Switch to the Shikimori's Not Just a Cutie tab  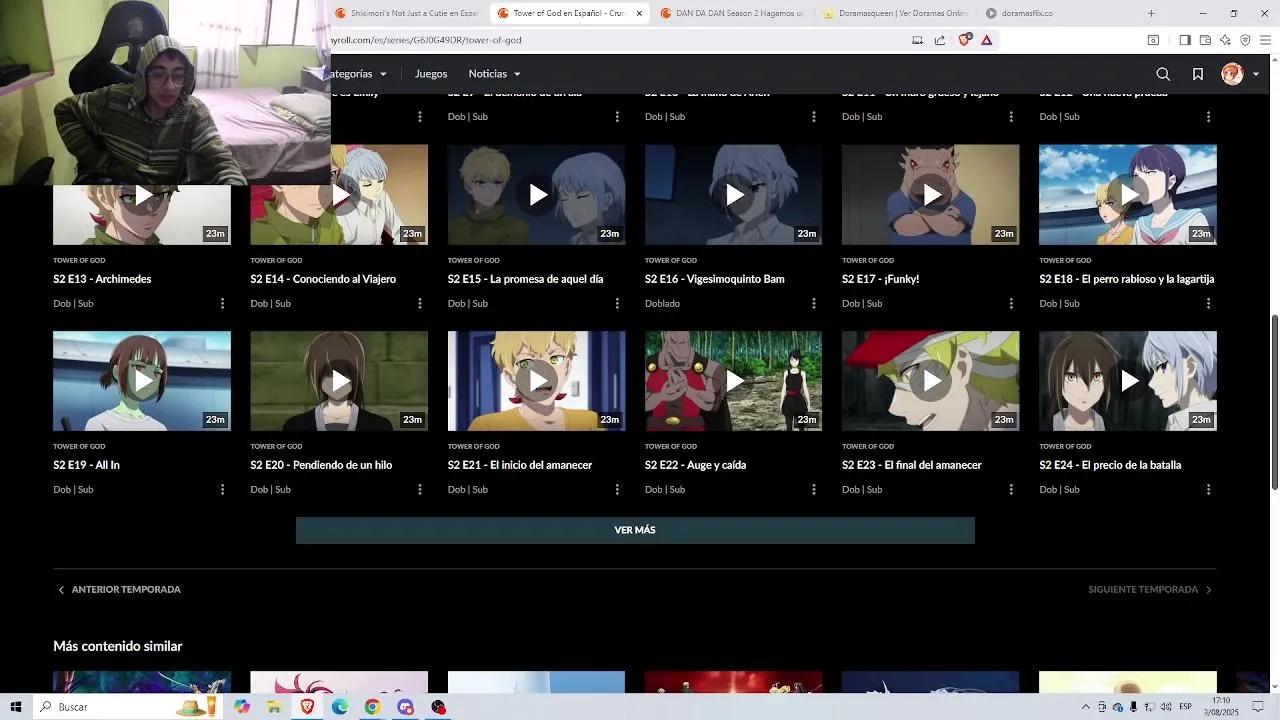[x=408, y=13]
